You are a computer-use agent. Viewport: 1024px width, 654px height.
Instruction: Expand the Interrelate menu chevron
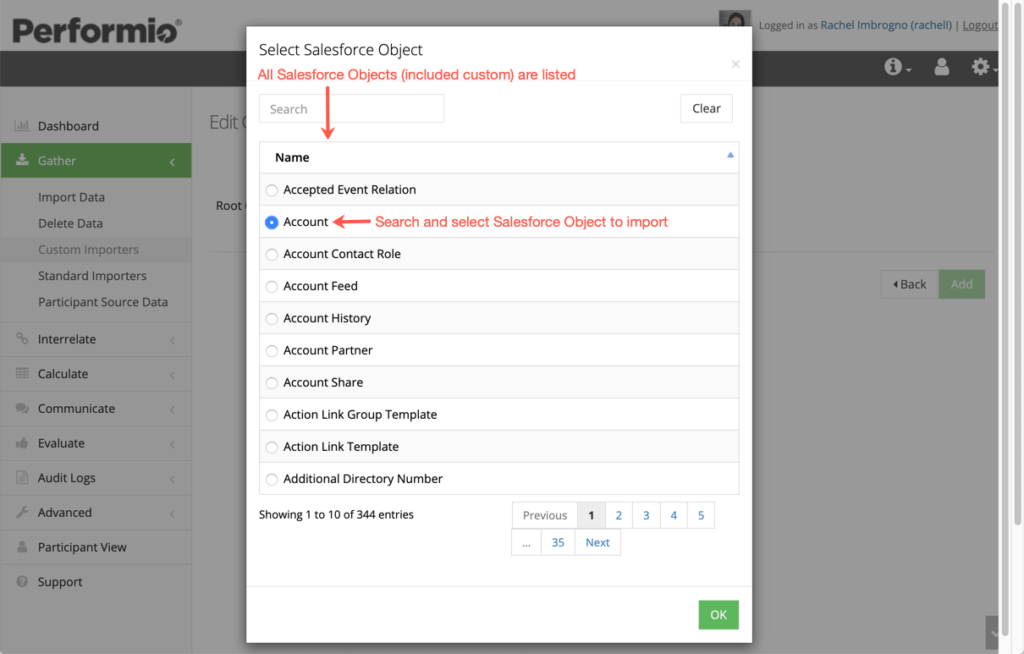click(172, 340)
